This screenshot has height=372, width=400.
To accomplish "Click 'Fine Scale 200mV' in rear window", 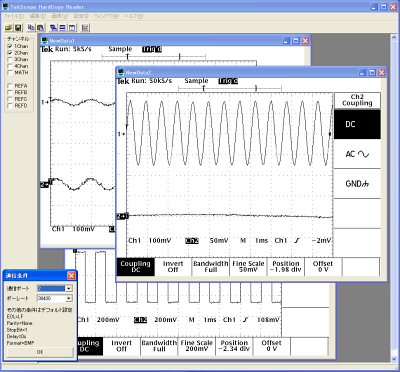I will (197, 346).
